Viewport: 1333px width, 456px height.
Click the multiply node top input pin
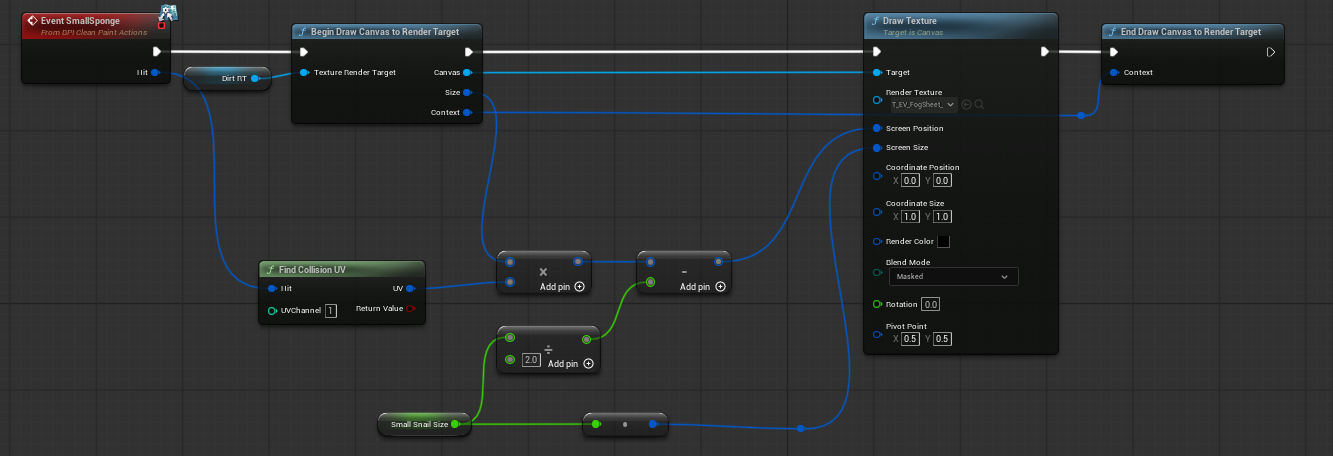pos(510,262)
